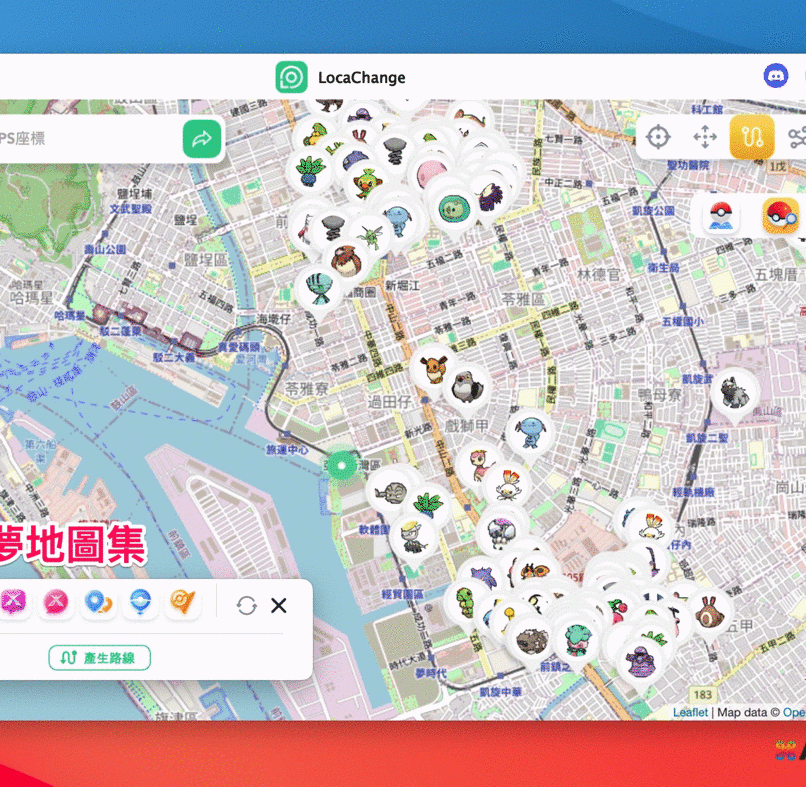Refresh the Pokémon map panel
806x787 pixels.
[x=247, y=605]
